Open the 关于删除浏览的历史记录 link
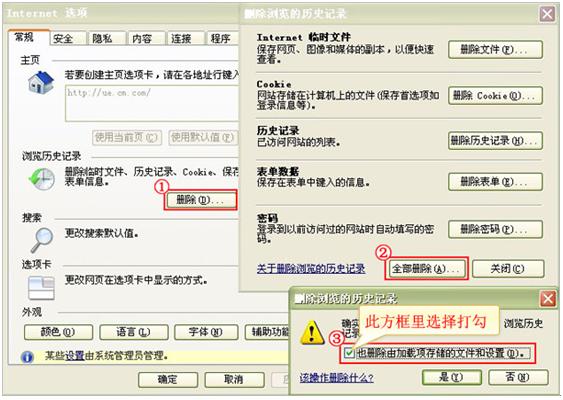Image resolution: width=563 pixels, height=400 pixels. point(311,269)
